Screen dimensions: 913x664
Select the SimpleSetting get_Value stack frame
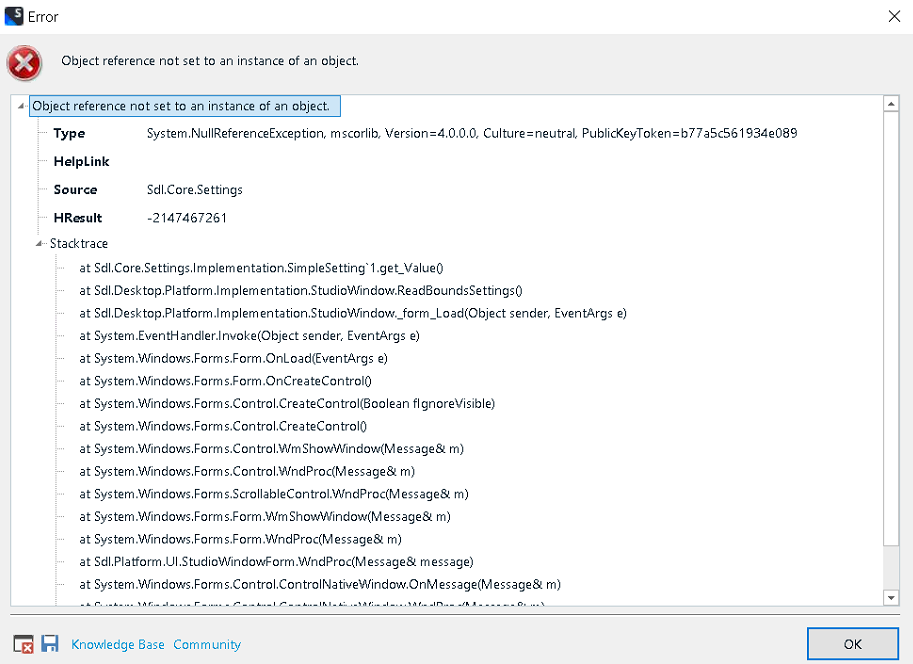[265, 267]
